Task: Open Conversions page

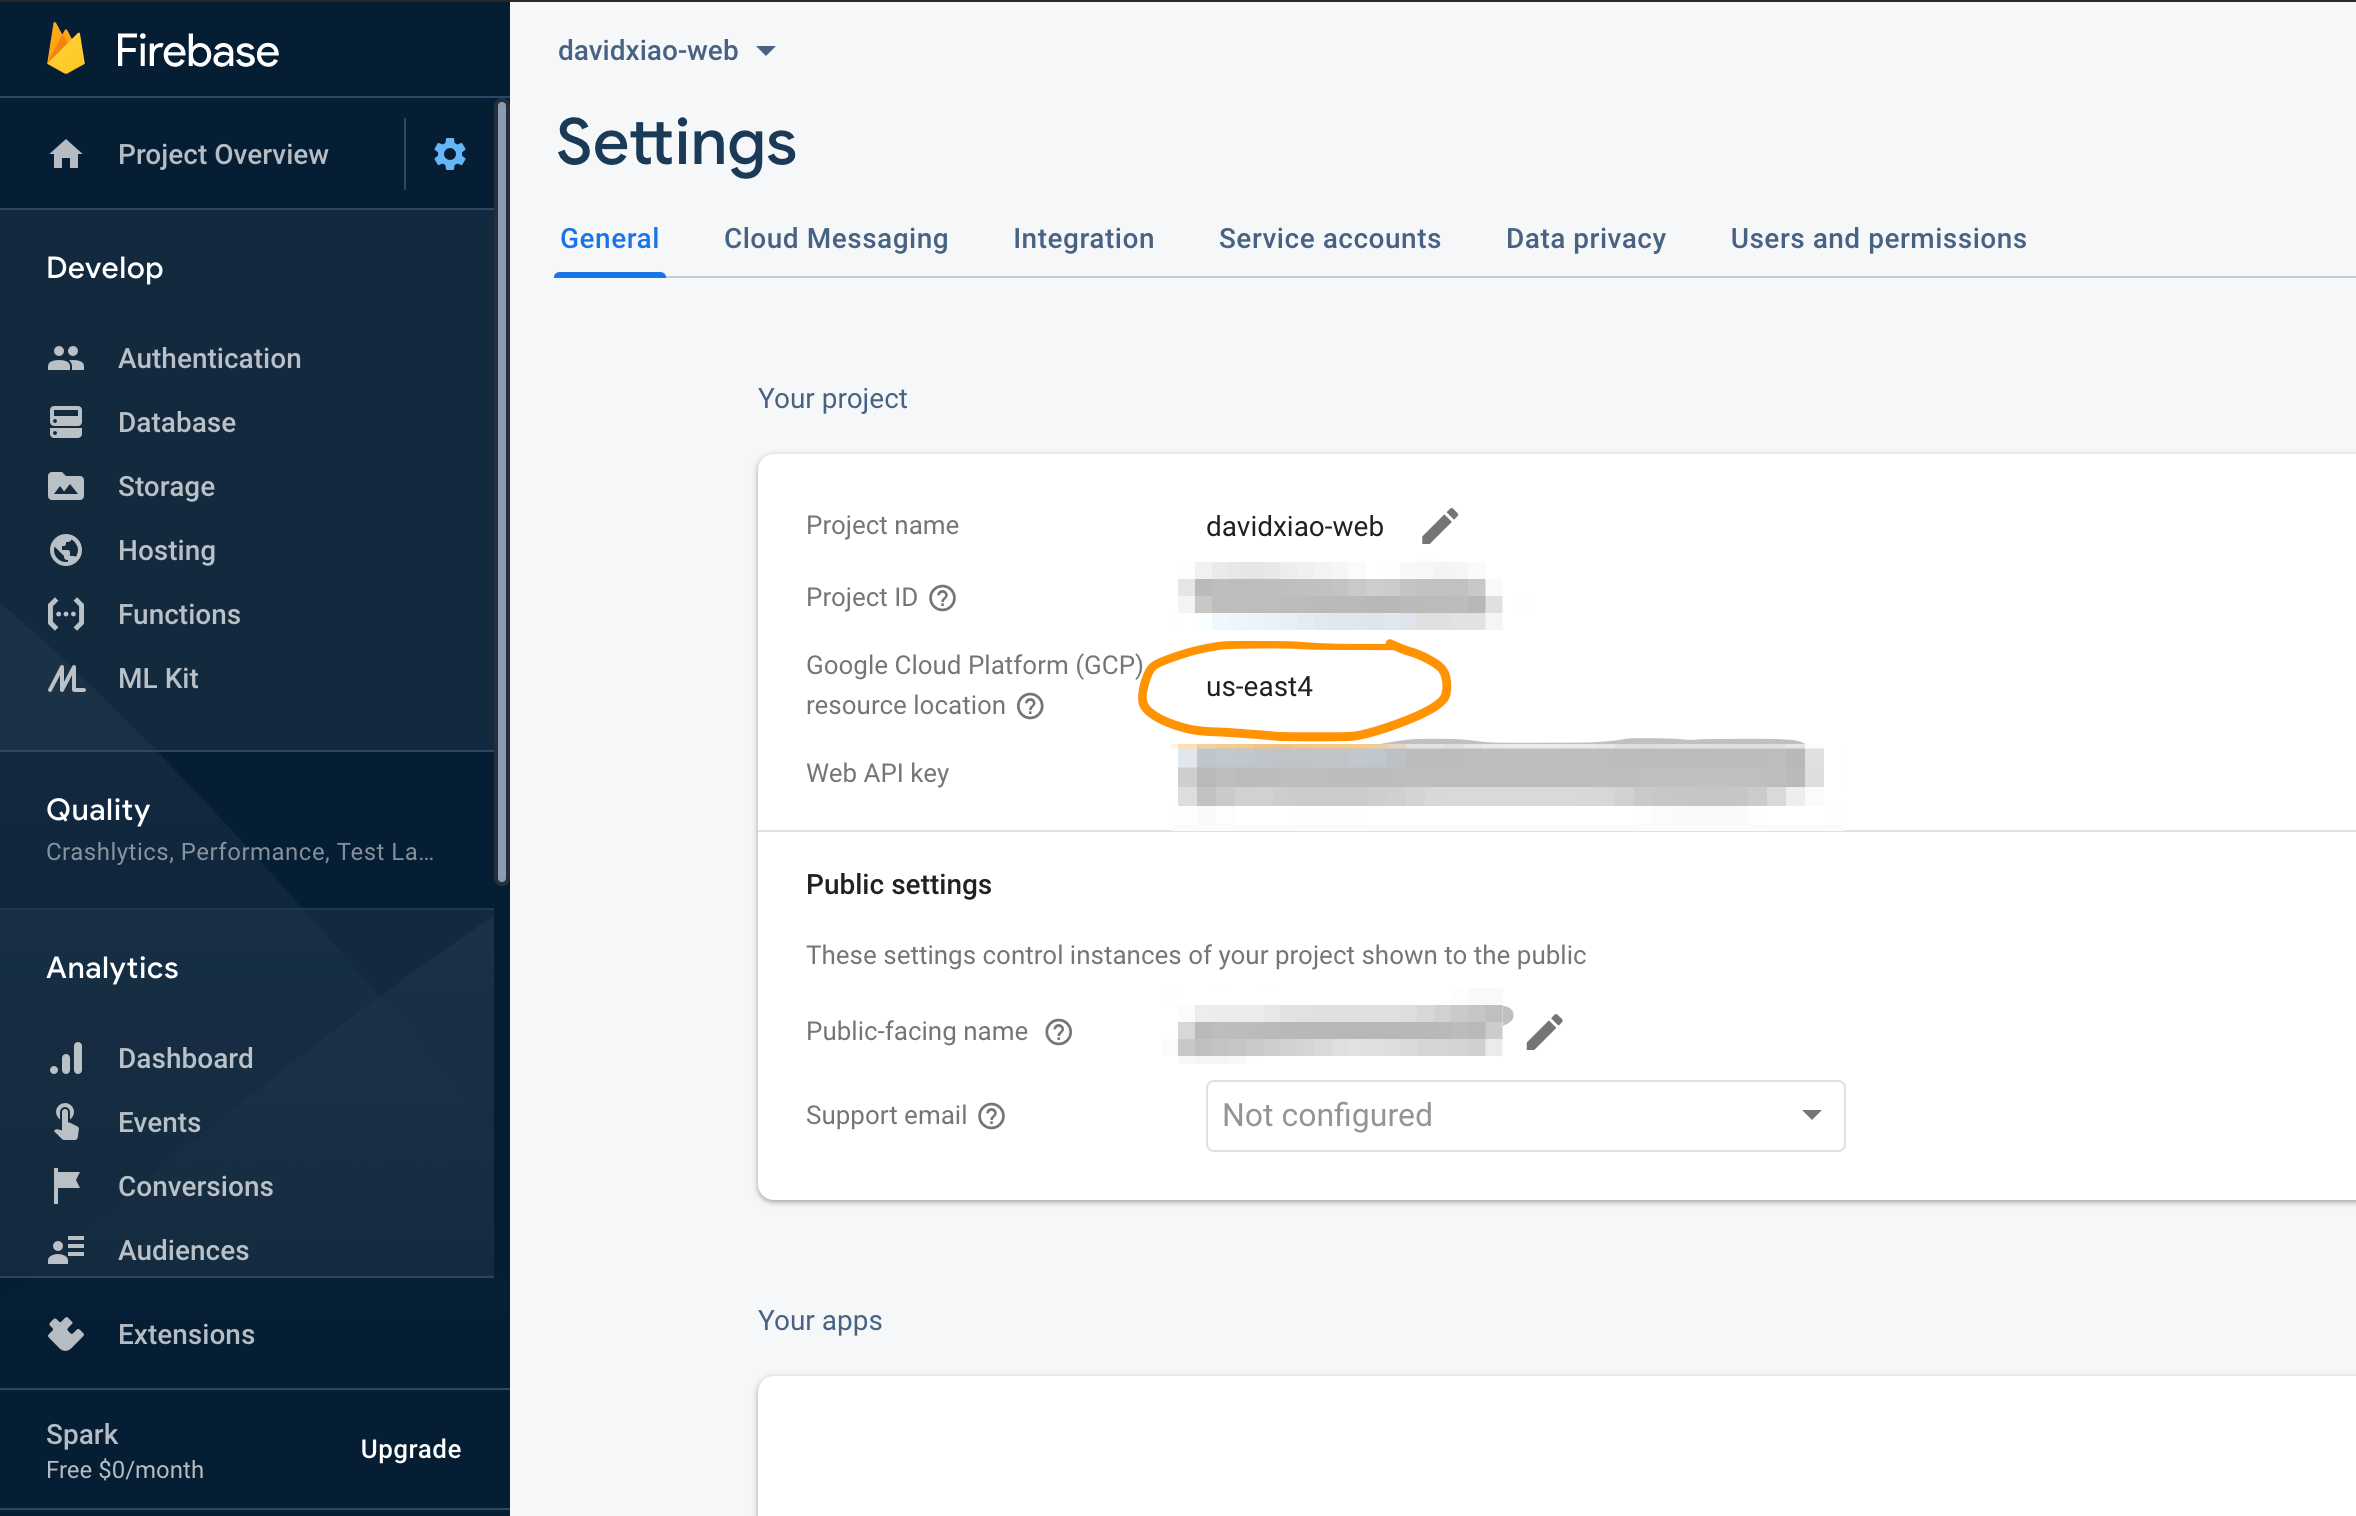Action: [x=195, y=1186]
